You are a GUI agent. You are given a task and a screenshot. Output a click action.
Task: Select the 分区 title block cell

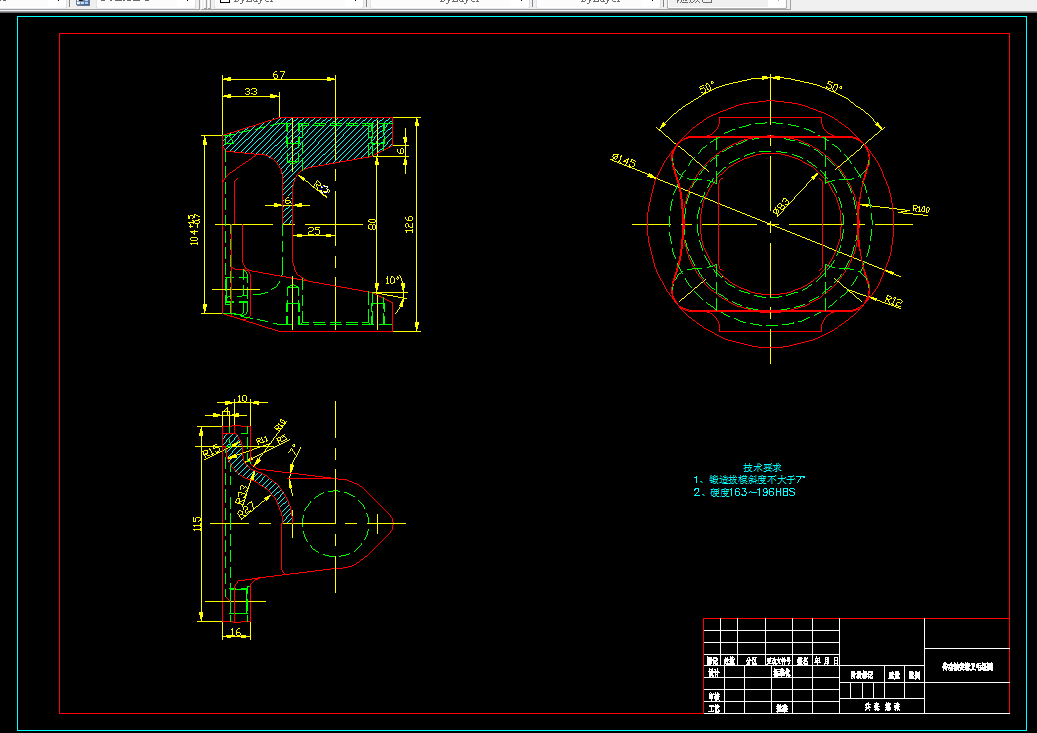point(751,661)
